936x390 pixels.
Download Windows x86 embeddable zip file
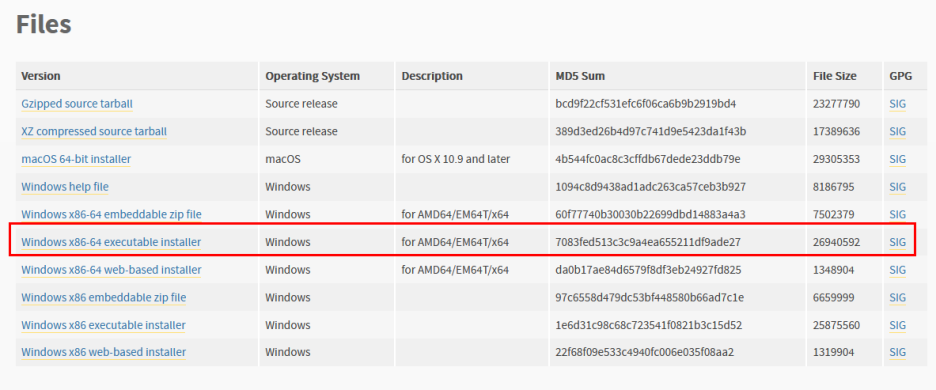pyautogui.click(x=104, y=297)
